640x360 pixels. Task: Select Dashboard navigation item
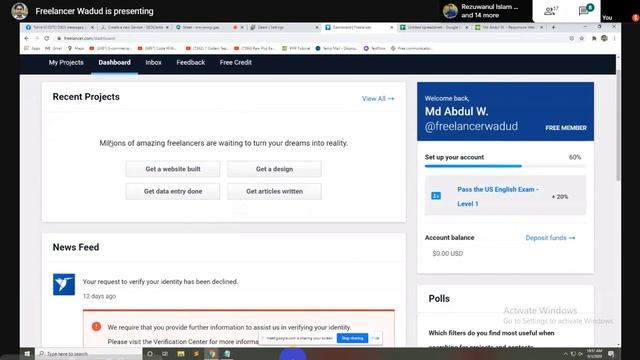(x=114, y=62)
